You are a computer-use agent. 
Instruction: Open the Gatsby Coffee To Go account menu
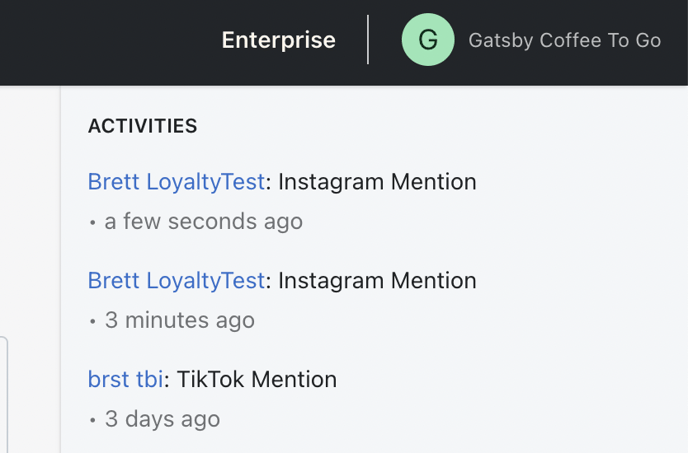tap(565, 40)
